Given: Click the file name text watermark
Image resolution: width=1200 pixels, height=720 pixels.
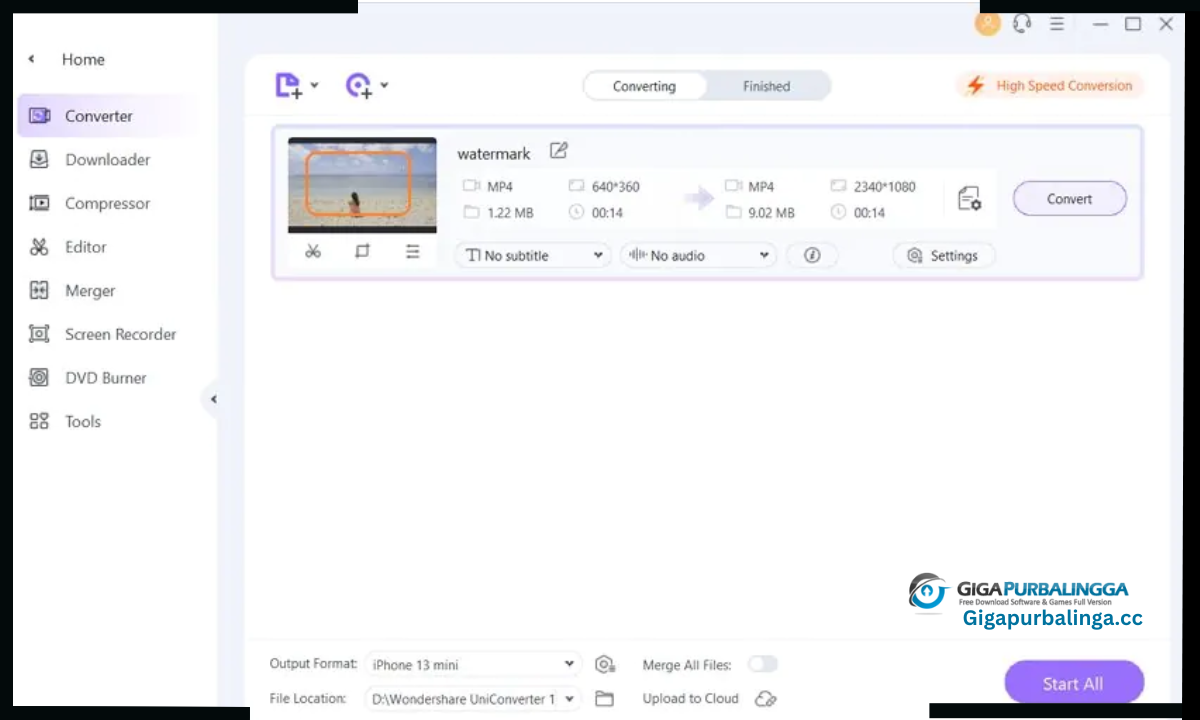Looking at the screenshot, I should [494, 154].
